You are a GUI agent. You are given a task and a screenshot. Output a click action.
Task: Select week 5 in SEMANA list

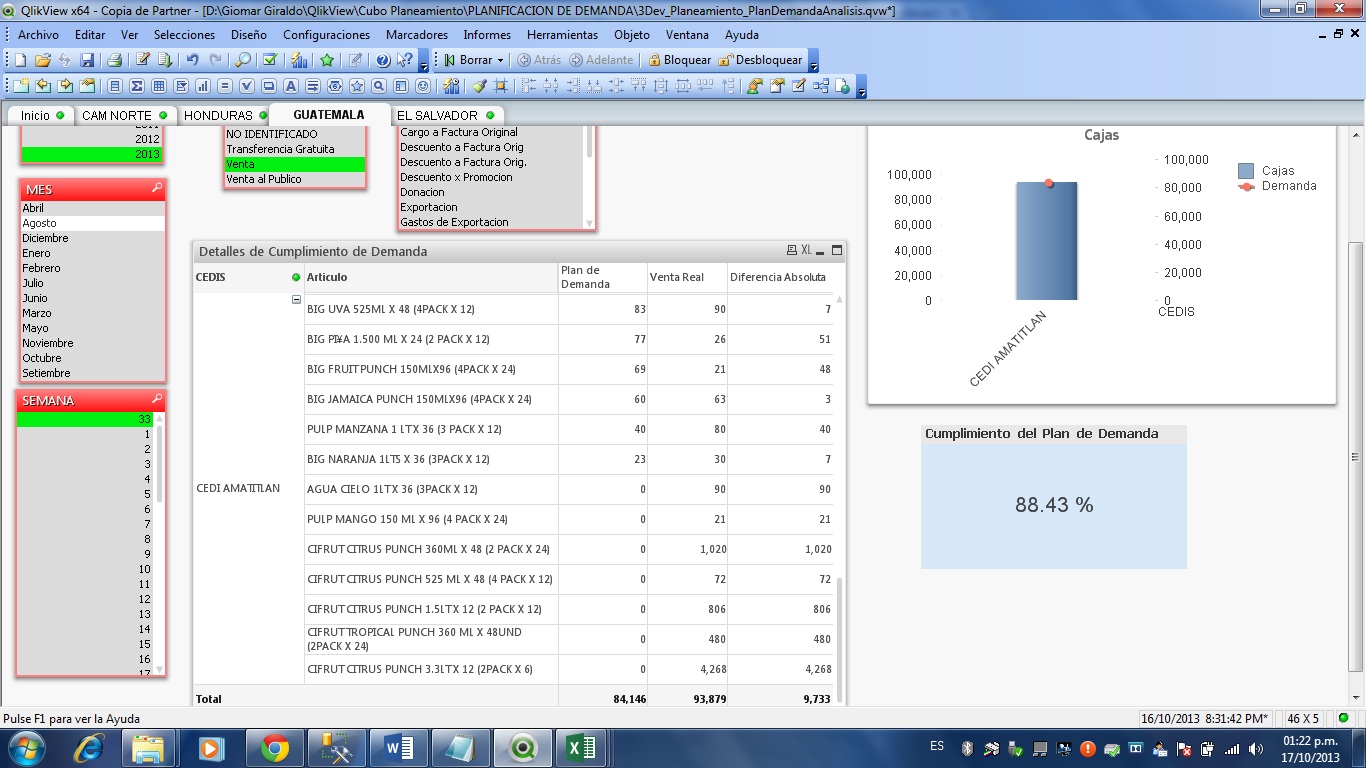[86, 494]
